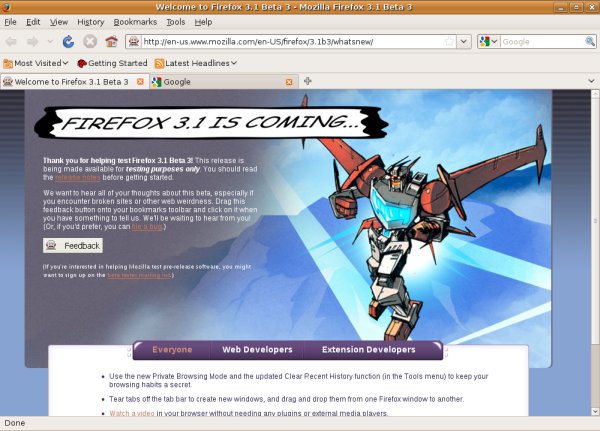
Task: Click the Most Visited folder icon
Action: tap(8, 63)
